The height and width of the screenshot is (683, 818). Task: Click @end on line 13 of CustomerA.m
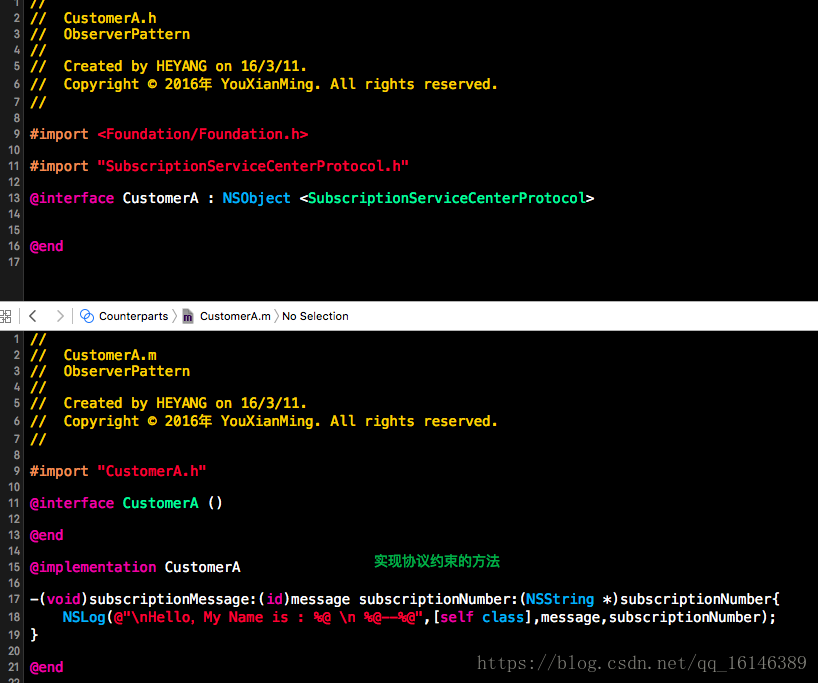tap(46, 535)
